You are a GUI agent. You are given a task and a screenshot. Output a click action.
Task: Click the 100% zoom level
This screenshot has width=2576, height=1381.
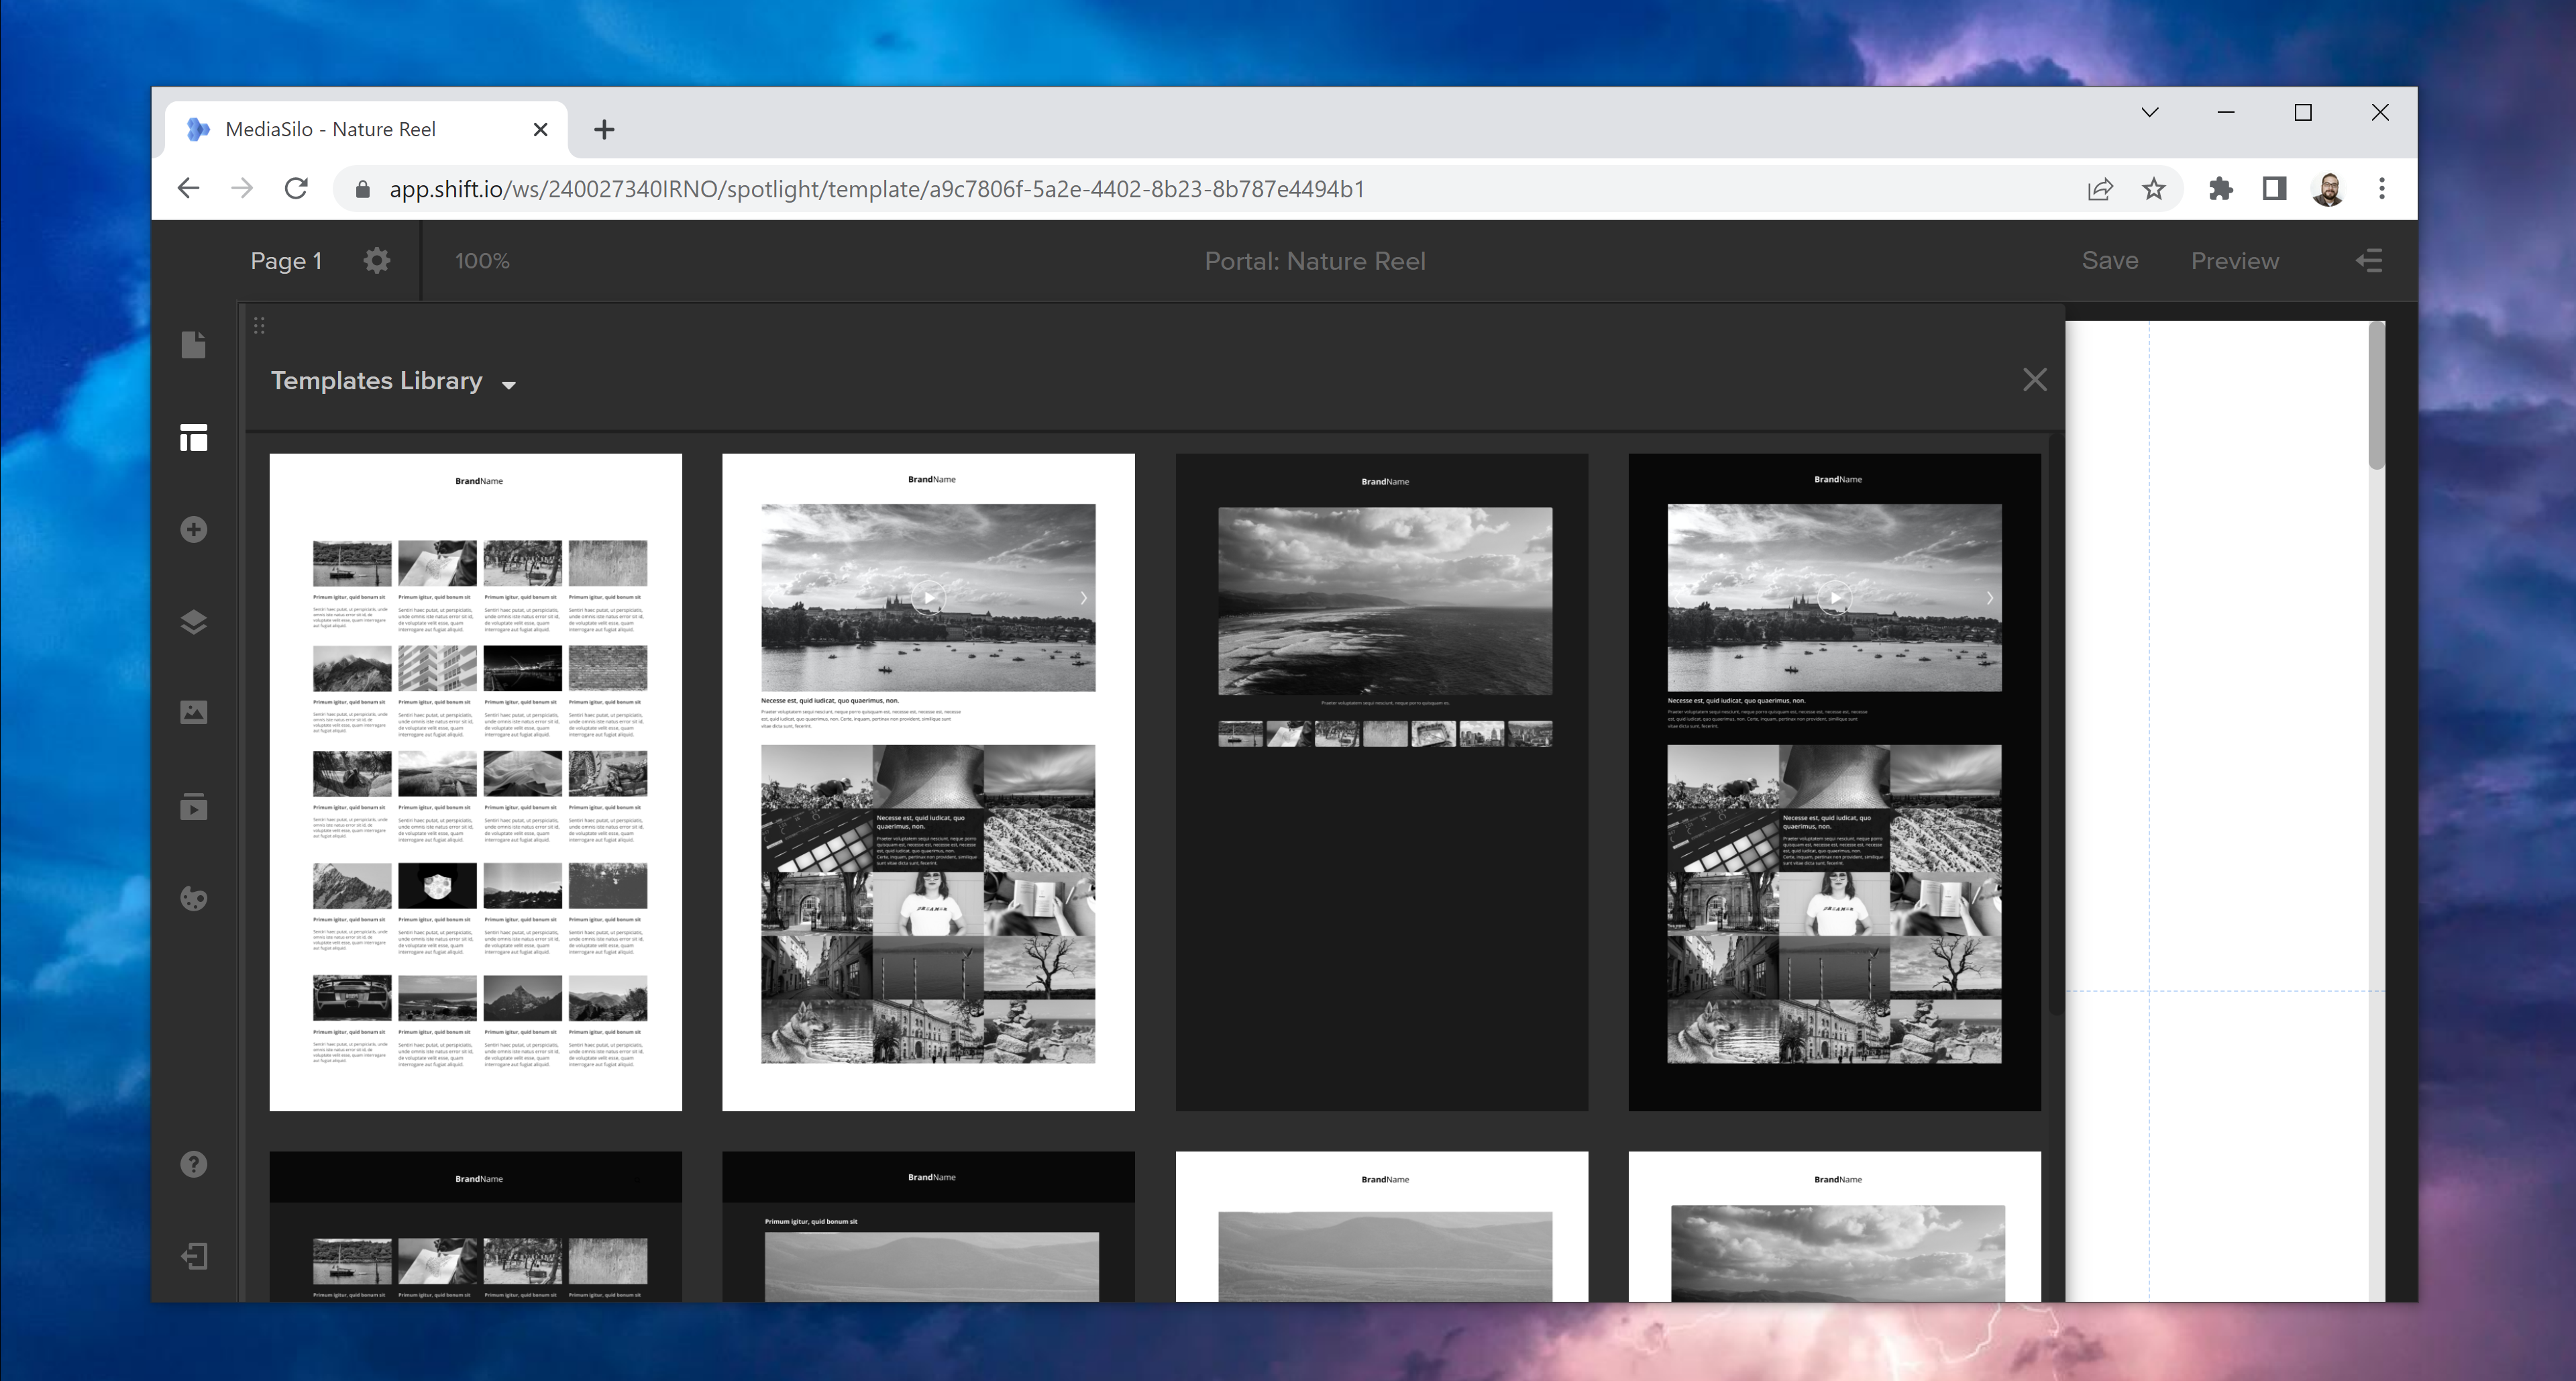pos(482,261)
